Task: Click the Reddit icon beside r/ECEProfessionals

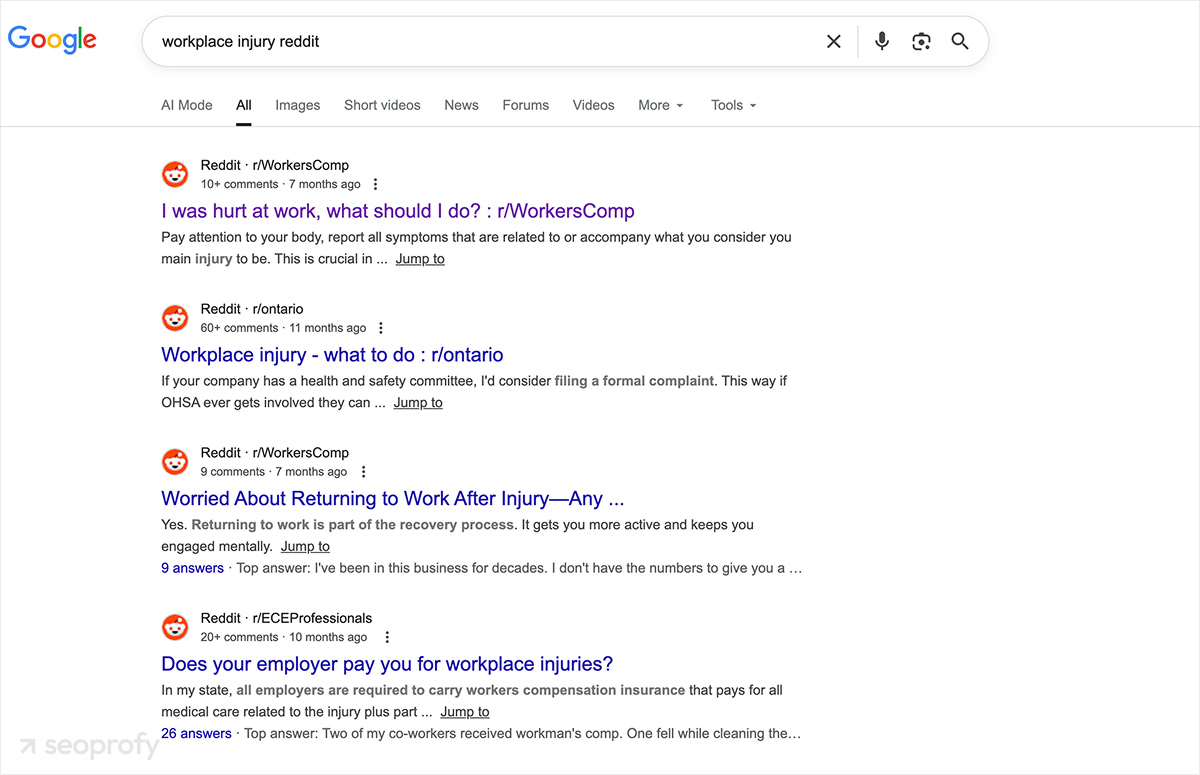Action: pos(175,627)
